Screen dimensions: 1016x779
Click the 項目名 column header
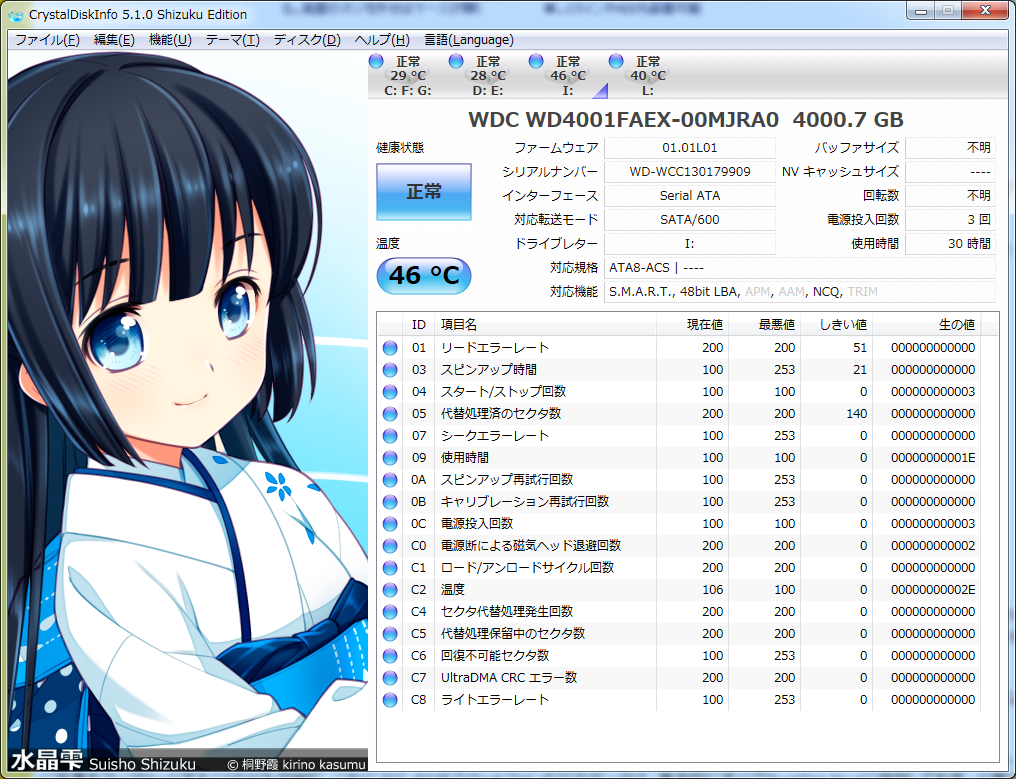pos(545,325)
